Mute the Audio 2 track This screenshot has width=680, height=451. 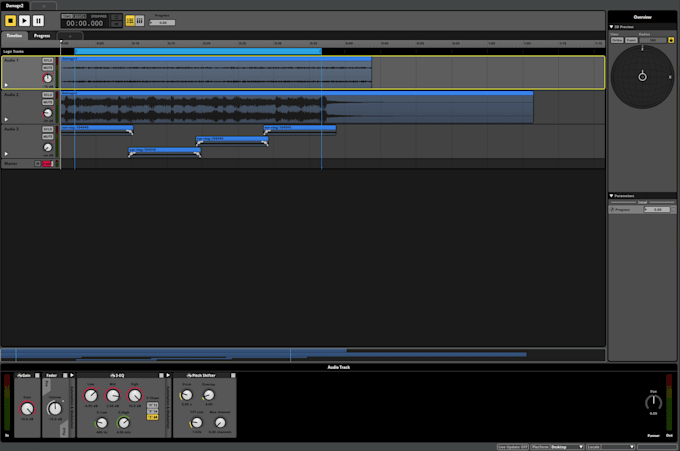(48, 102)
